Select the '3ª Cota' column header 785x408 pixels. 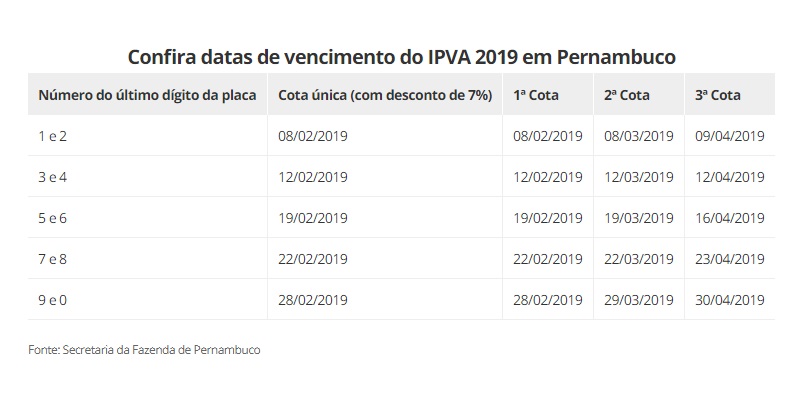(x=717, y=95)
